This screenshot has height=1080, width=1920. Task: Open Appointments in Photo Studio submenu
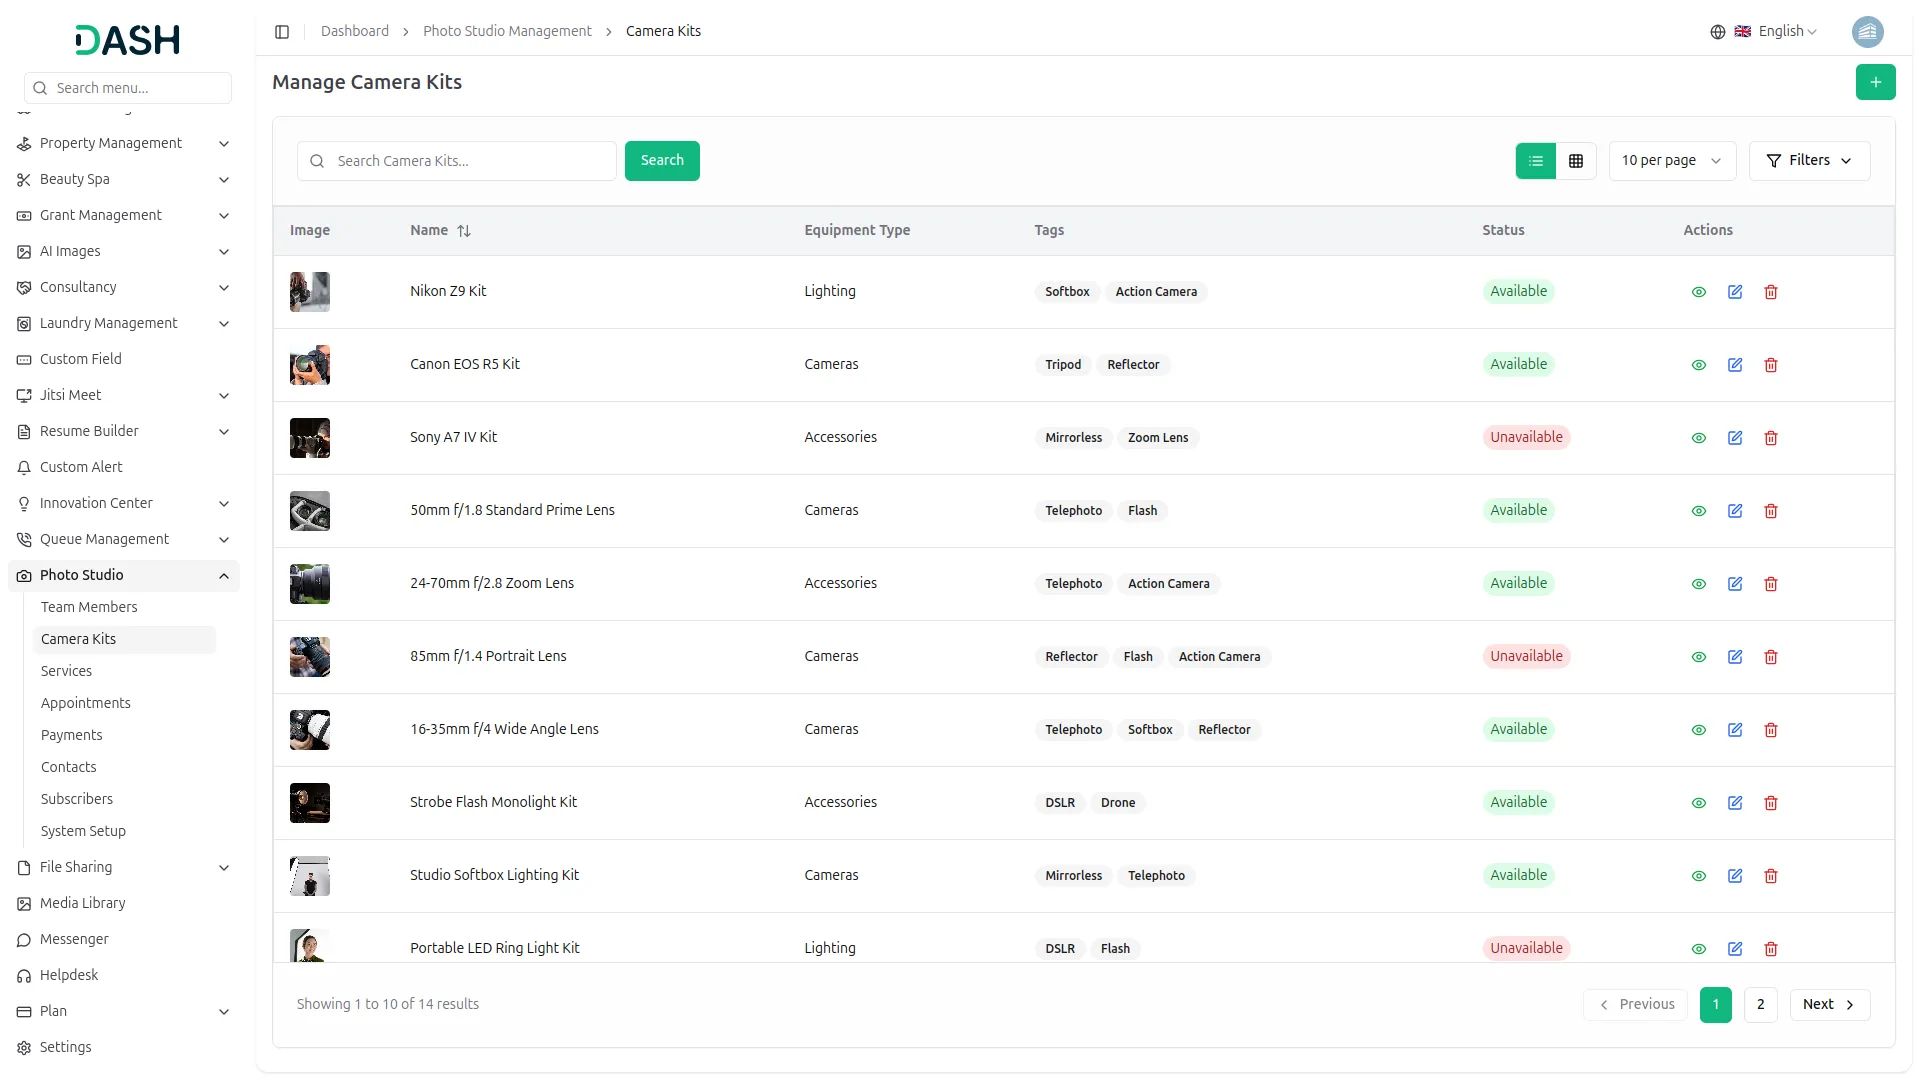pos(86,703)
